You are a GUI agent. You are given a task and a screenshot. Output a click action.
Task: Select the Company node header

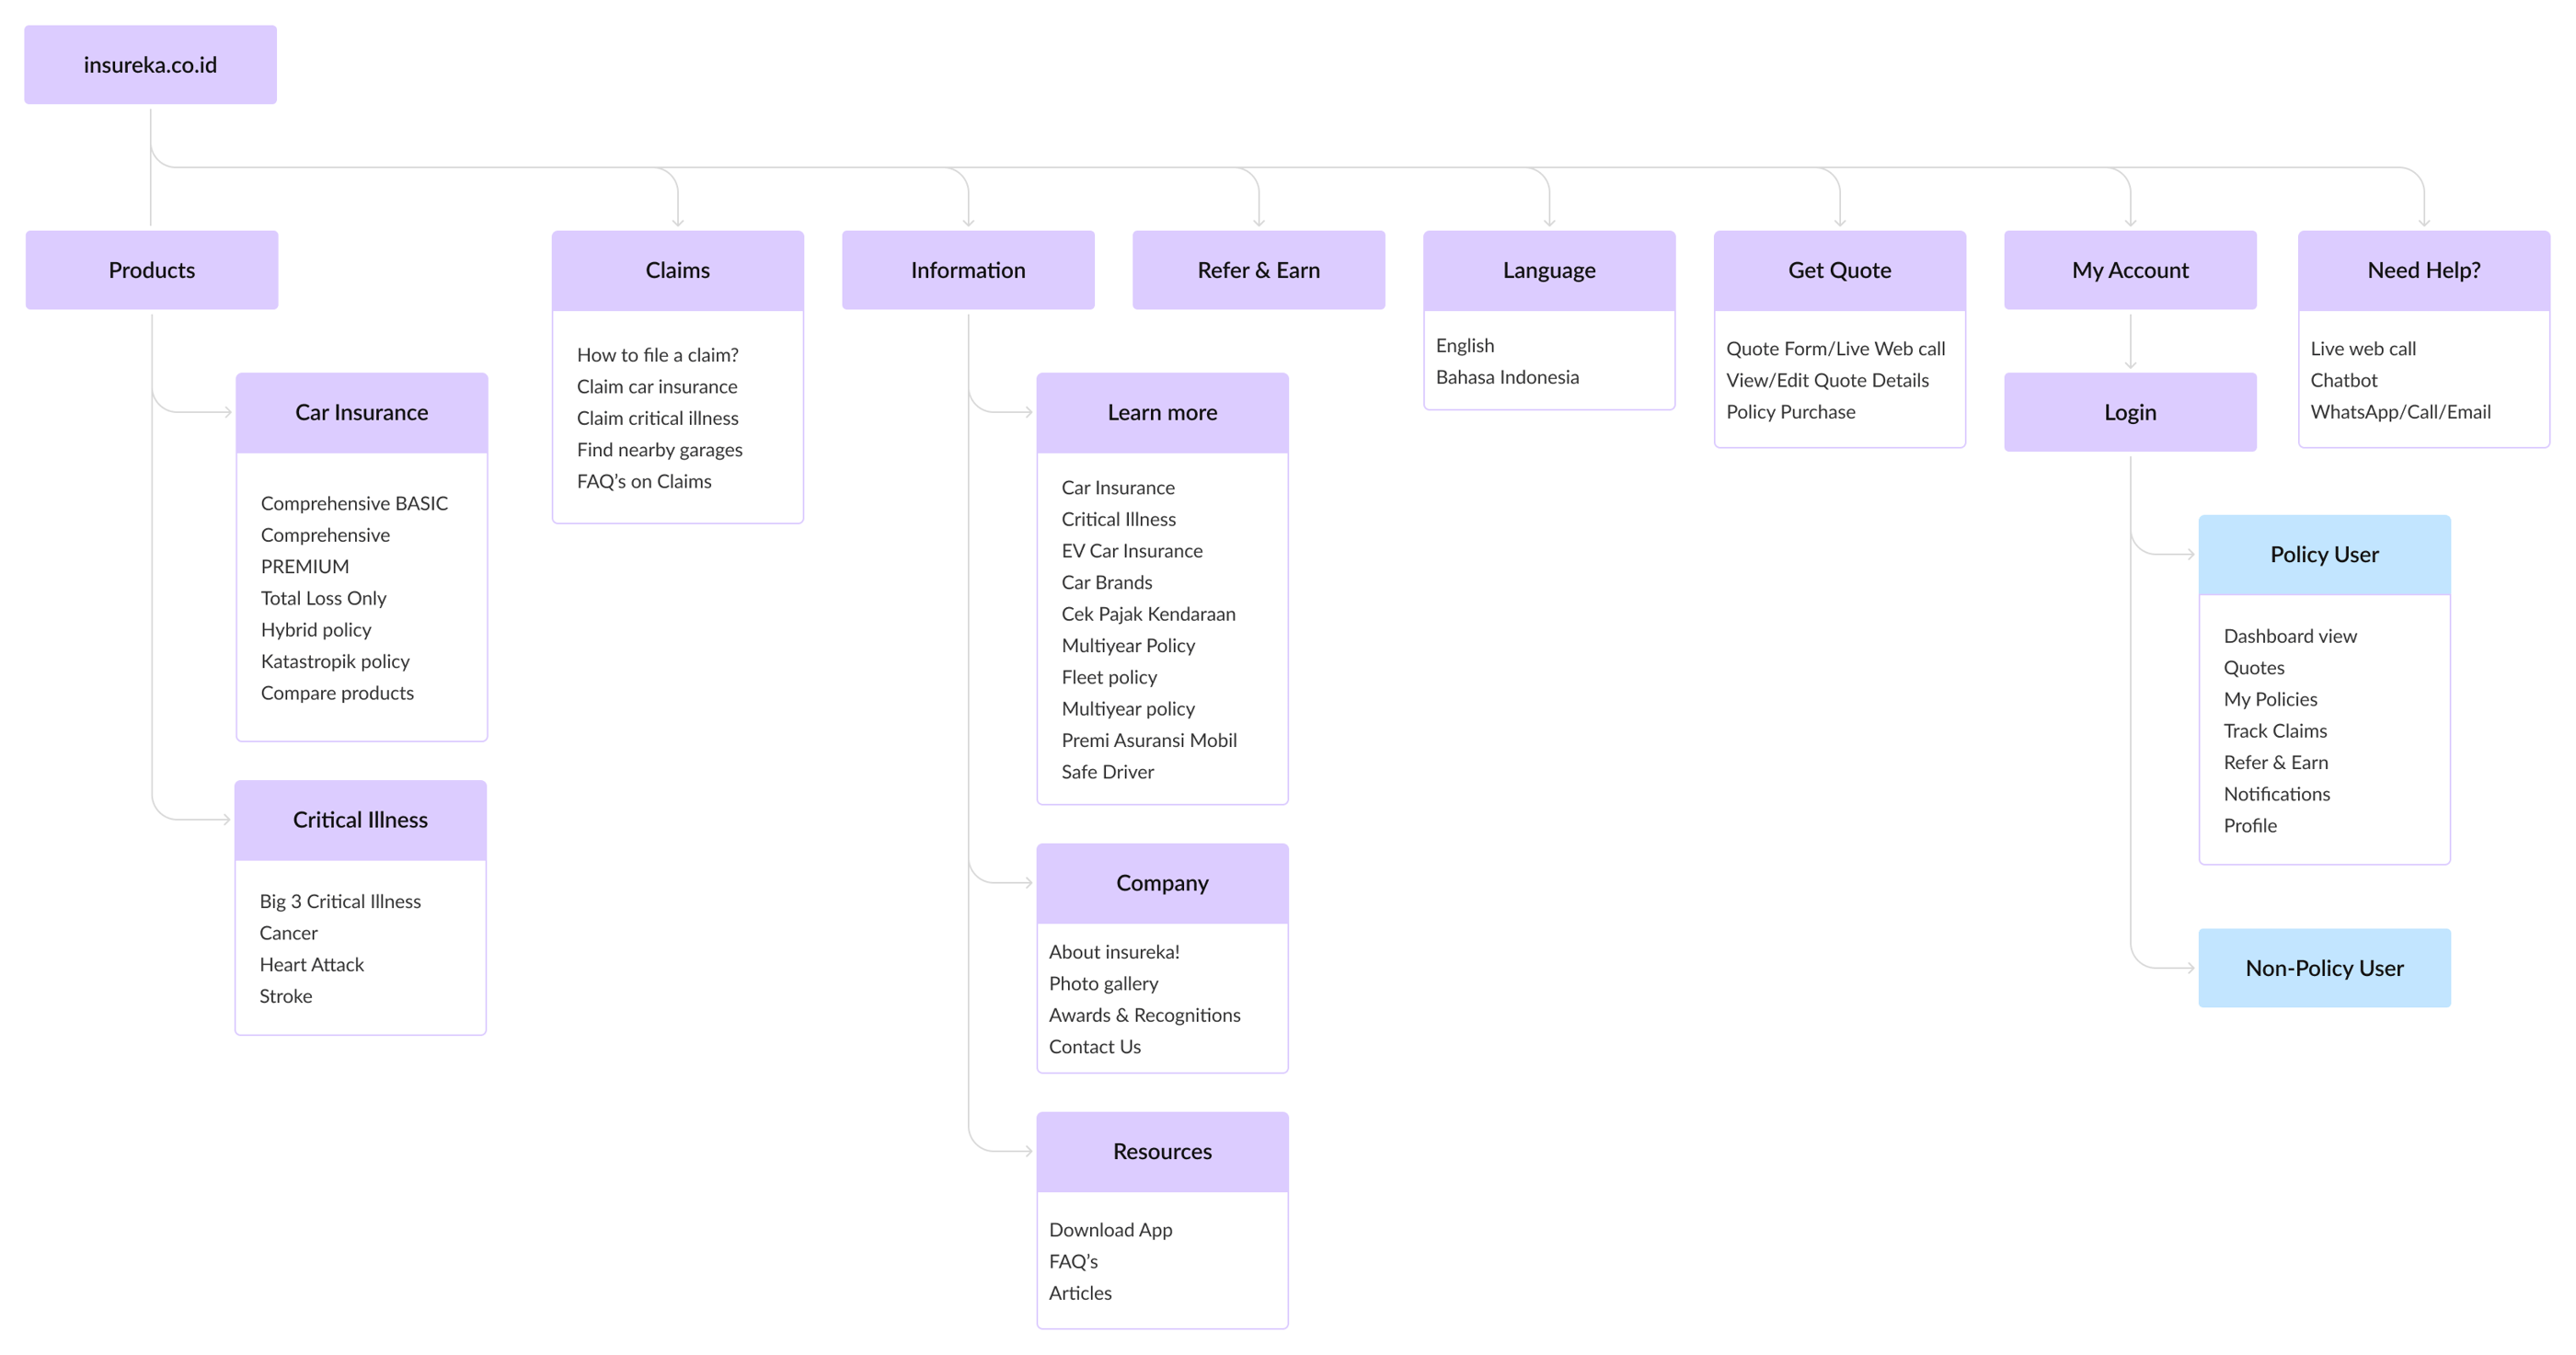point(1162,883)
